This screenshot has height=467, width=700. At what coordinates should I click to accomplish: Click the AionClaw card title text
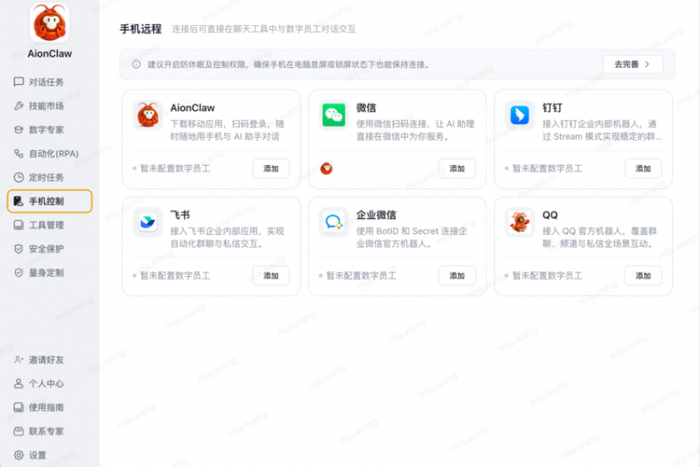tap(192, 108)
